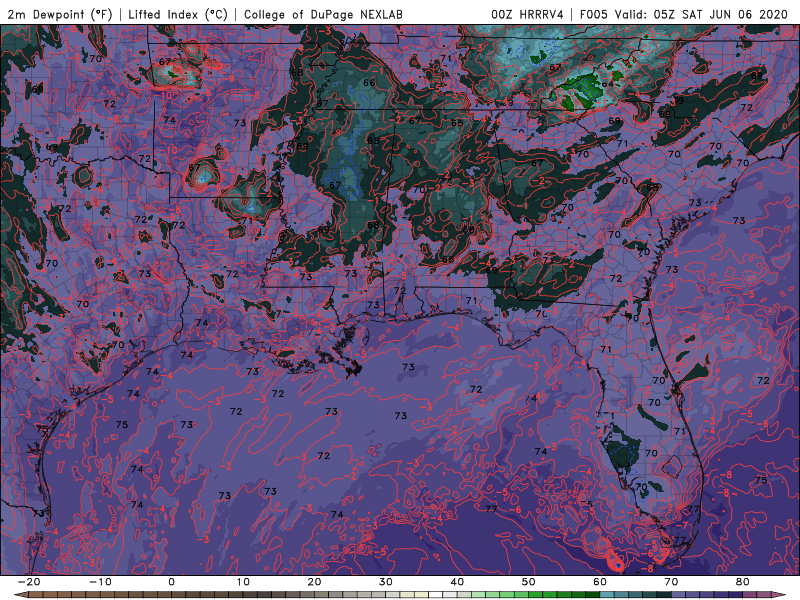The width and height of the screenshot is (800, 600).
Task: Click the -20 label on the color scale
Action: (x=29, y=582)
